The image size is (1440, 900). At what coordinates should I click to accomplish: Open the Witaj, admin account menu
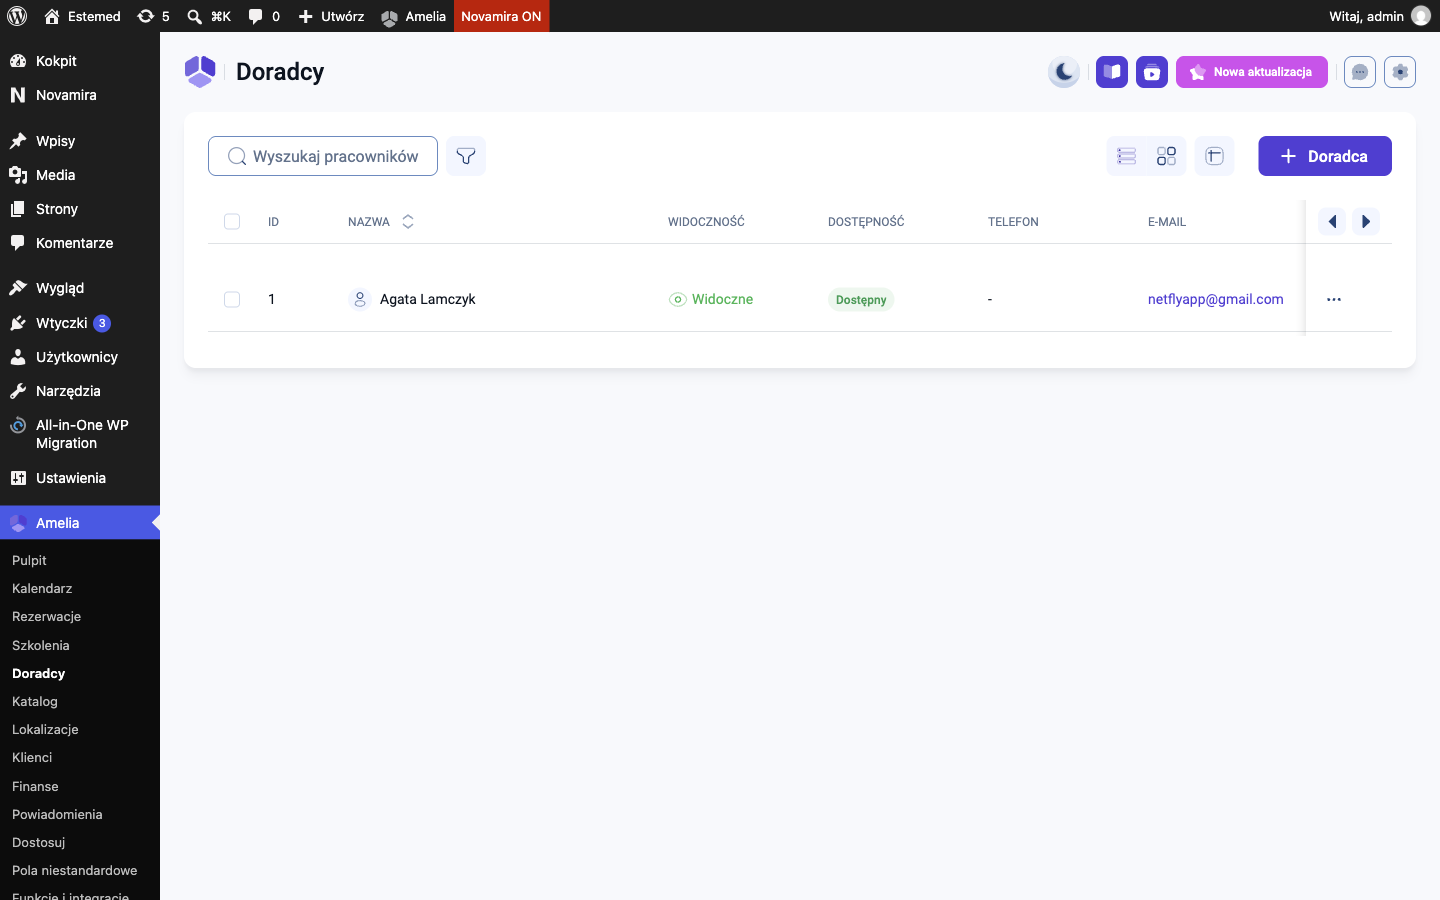[x=1379, y=16]
